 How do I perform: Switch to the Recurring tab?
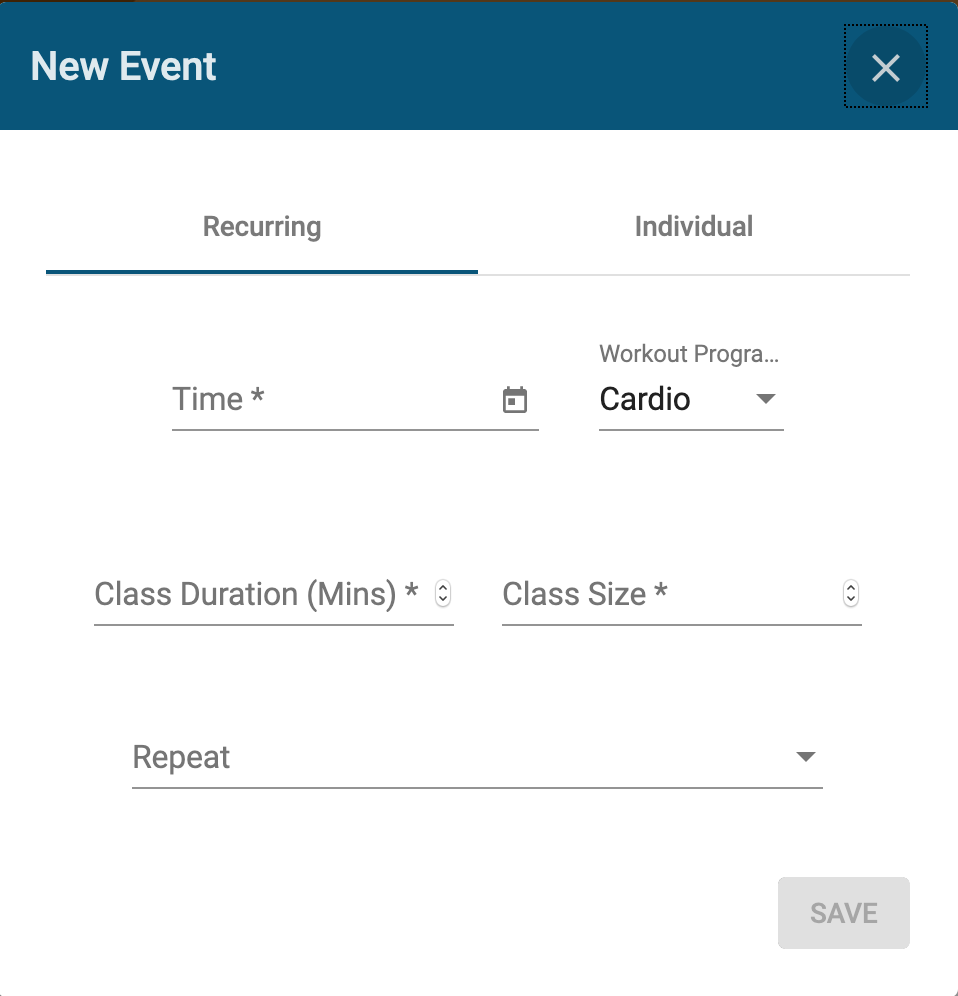coord(262,227)
